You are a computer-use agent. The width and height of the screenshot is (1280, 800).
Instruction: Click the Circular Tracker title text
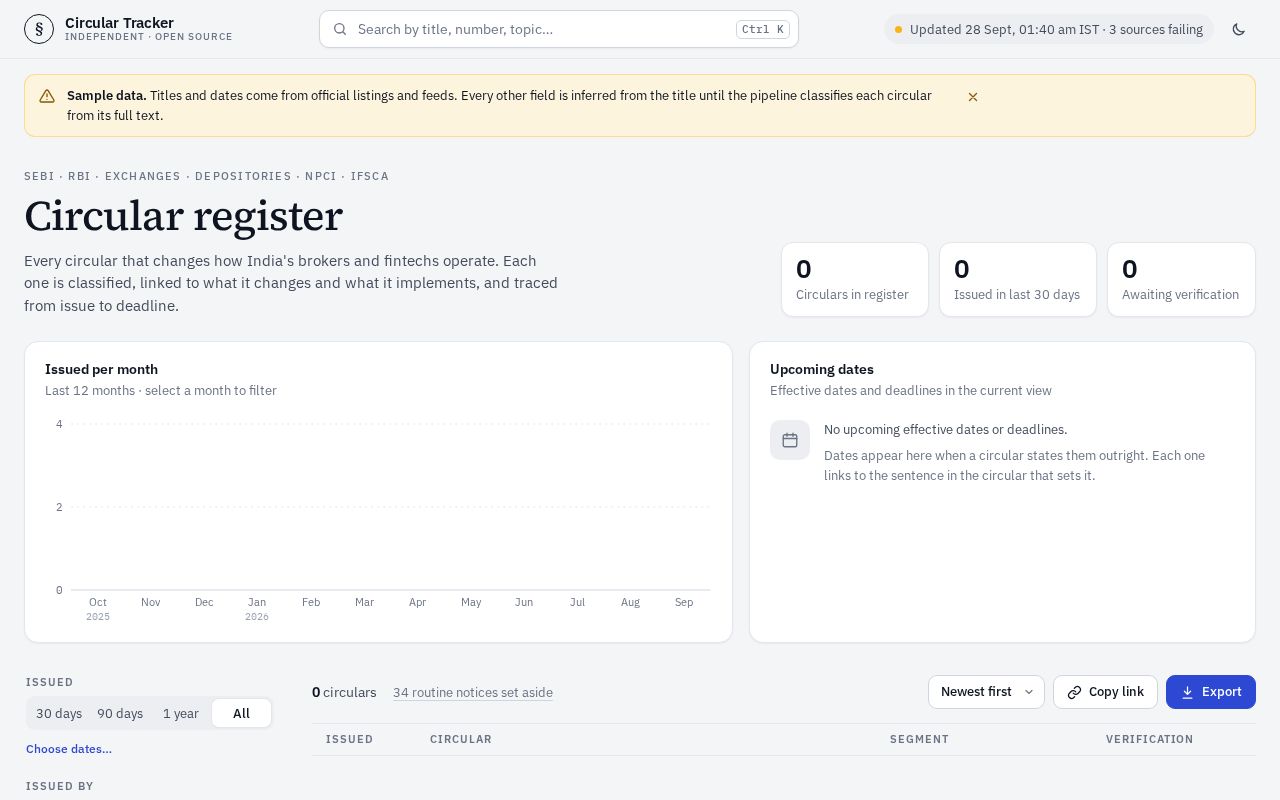119,22
